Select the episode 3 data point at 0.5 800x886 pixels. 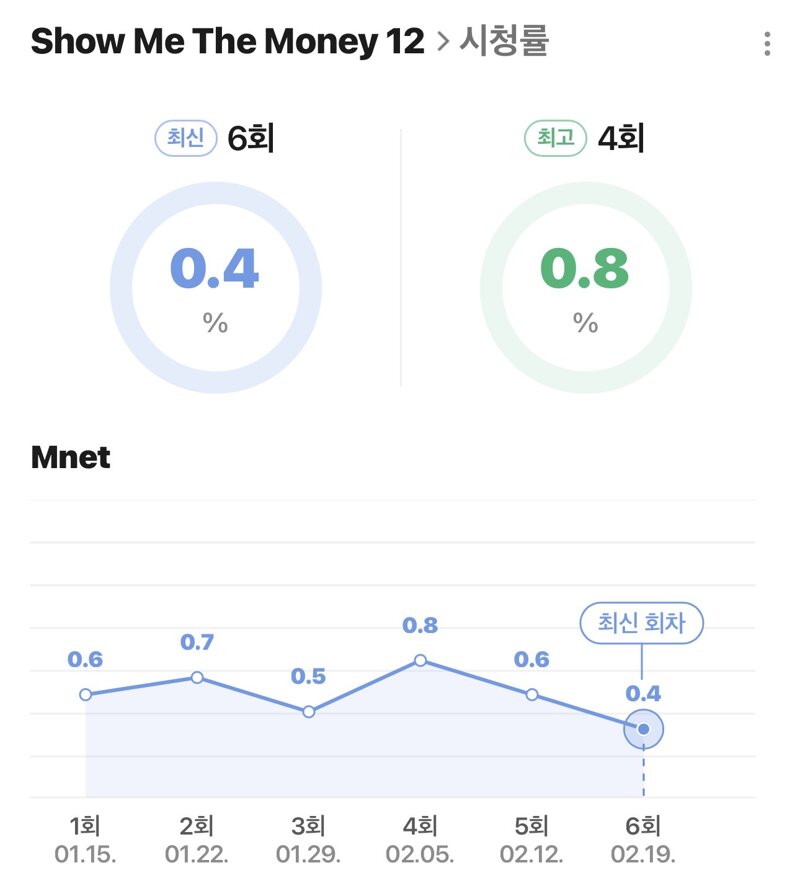(x=308, y=712)
